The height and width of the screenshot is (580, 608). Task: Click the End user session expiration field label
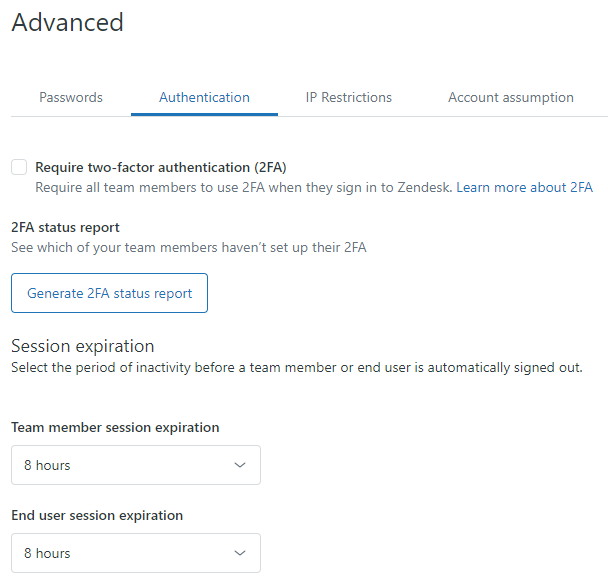coord(97,515)
